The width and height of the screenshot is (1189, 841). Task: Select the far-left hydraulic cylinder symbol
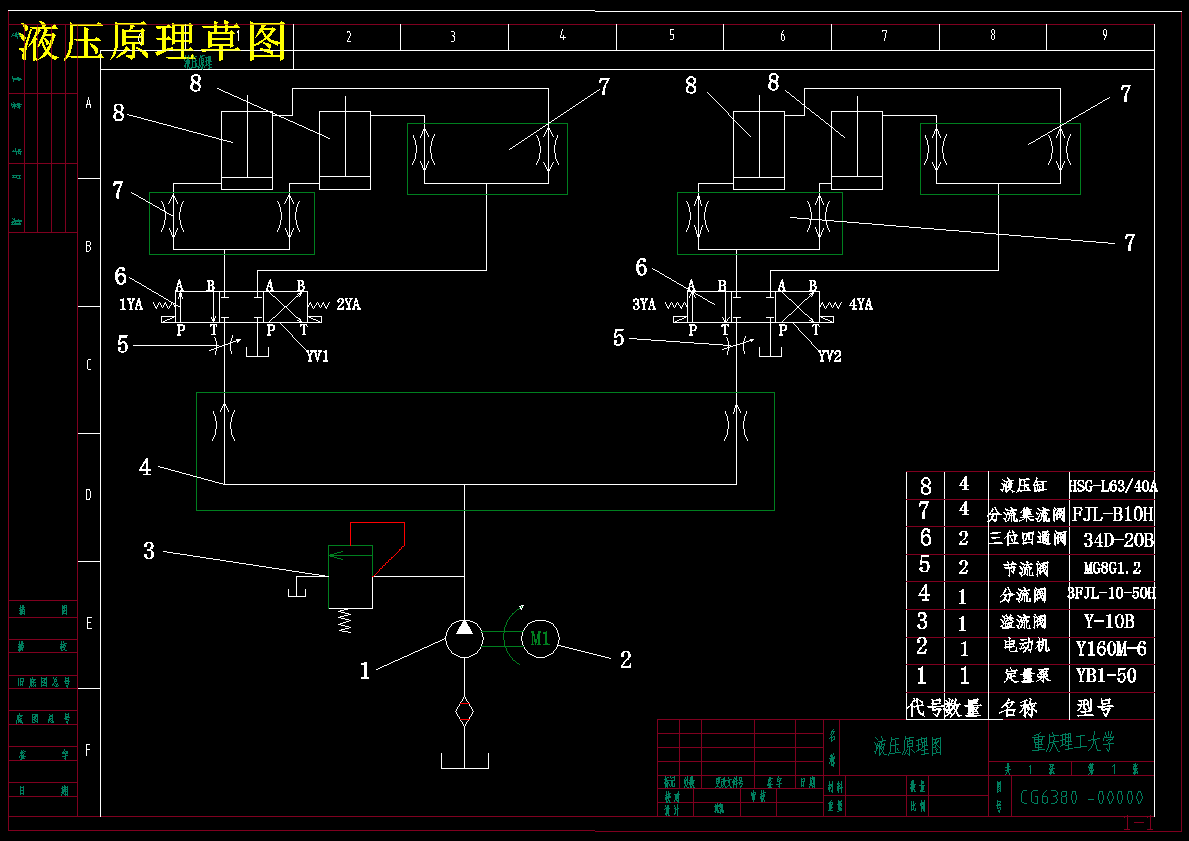click(x=246, y=150)
